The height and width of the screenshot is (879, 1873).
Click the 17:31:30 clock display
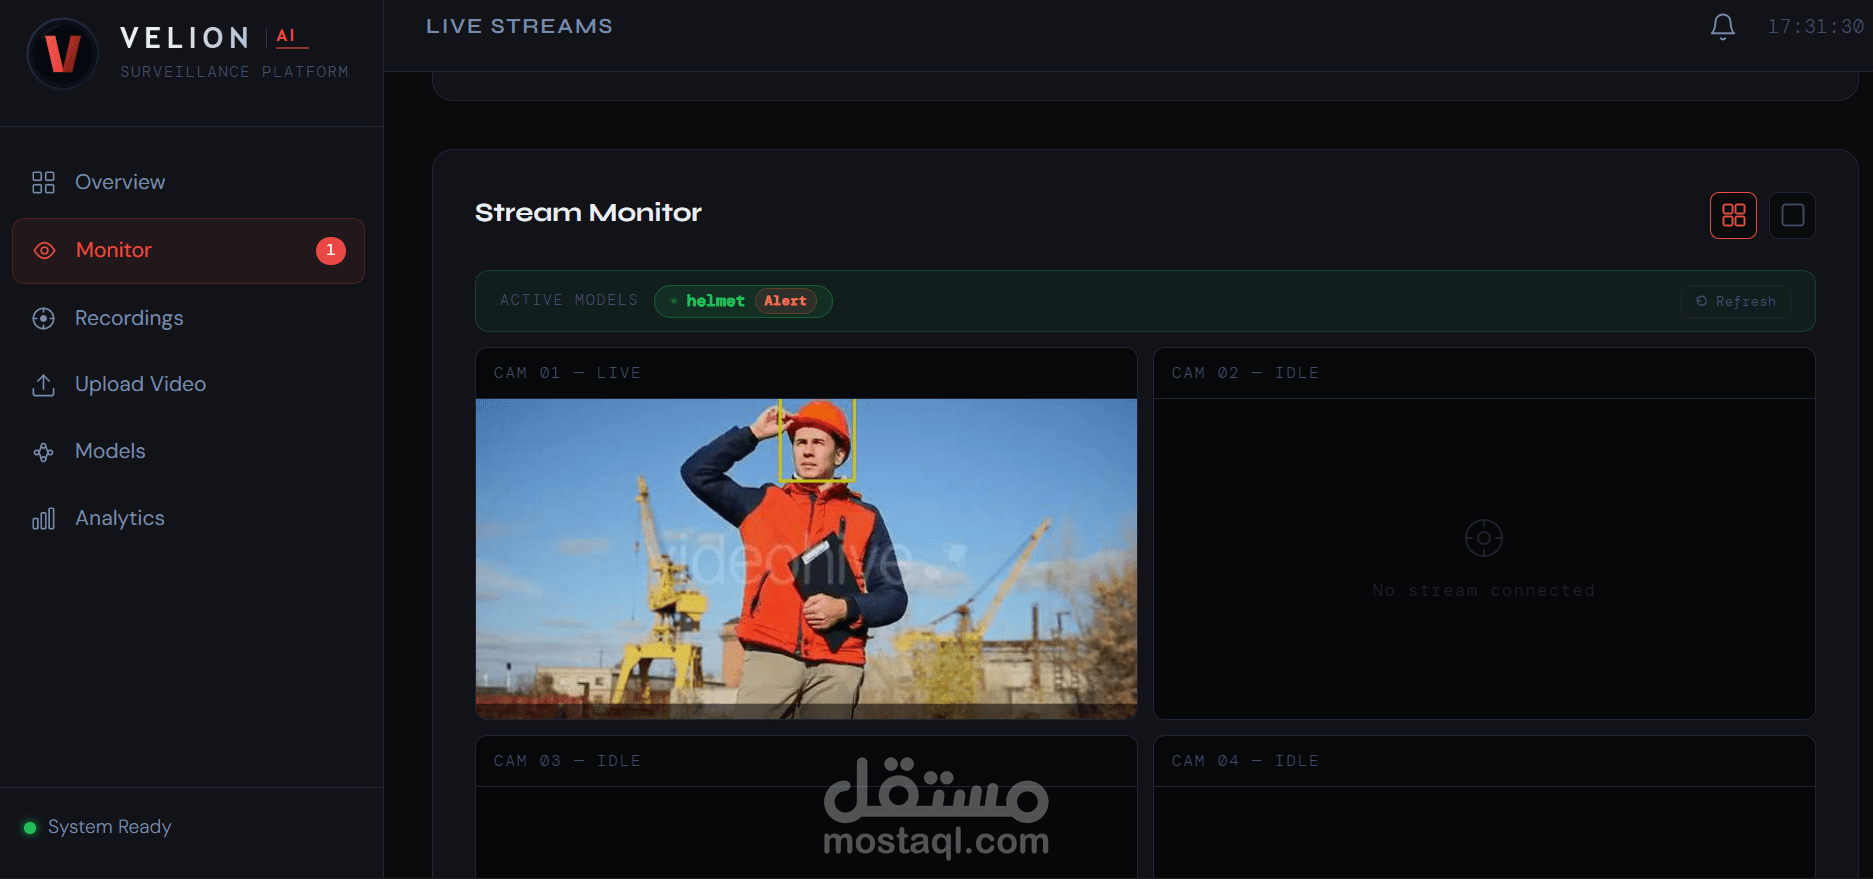[1815, 27]
